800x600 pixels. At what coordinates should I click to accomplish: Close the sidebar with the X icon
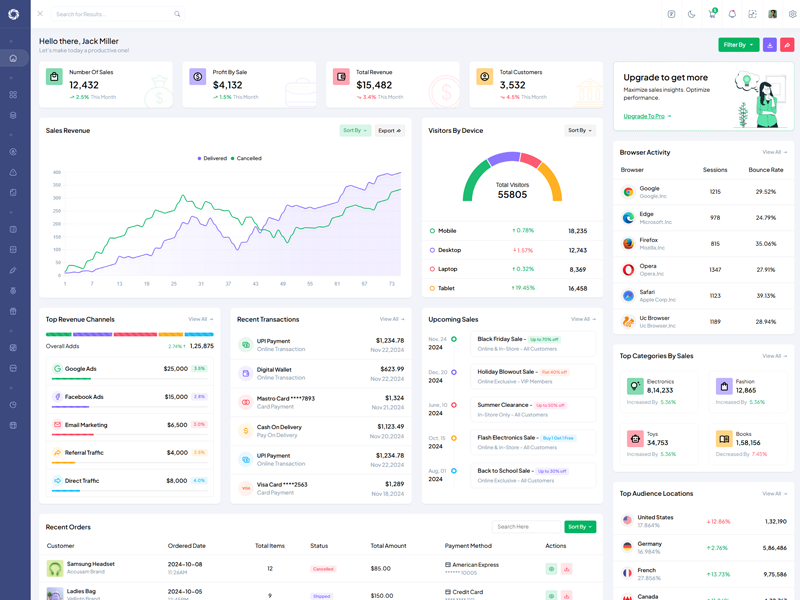(x=40, y=14)
